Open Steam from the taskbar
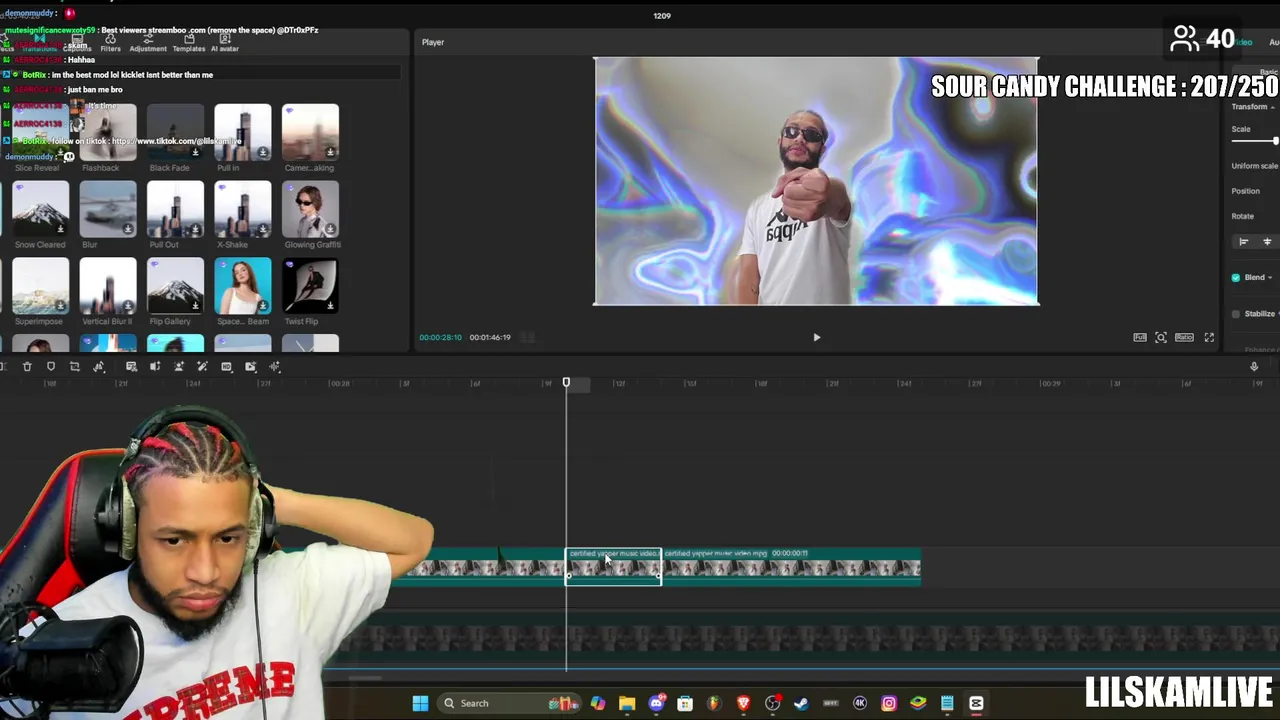Image resolution: width=1280 pixels, height=720 pixels. pos(801,703)
